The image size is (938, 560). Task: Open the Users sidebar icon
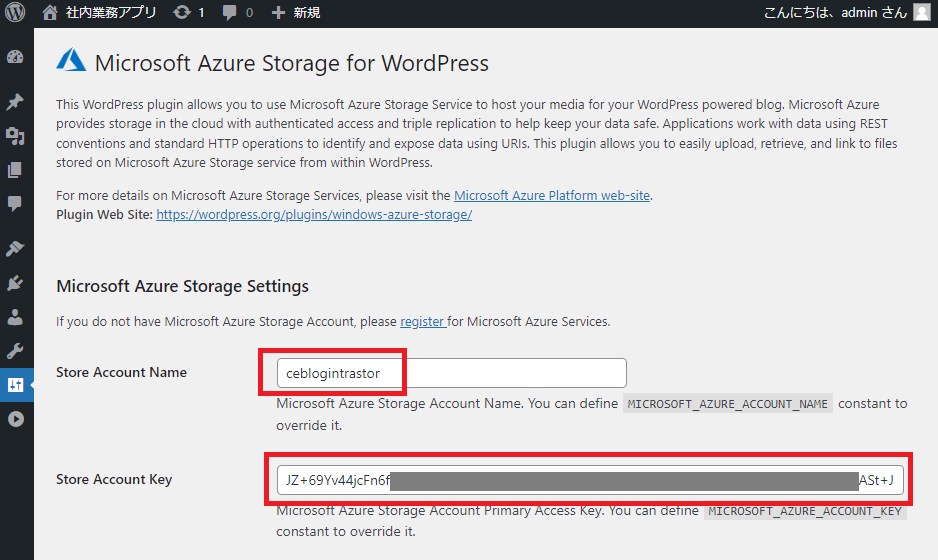click(x=15, y=316)
